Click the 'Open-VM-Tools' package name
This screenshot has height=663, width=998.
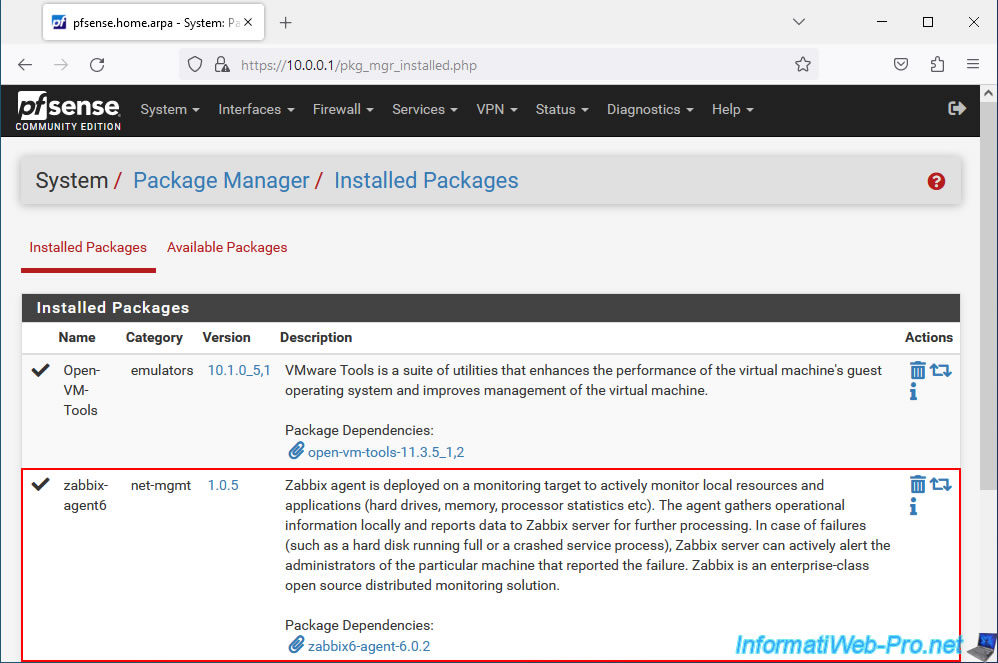(x=81, y=390)
